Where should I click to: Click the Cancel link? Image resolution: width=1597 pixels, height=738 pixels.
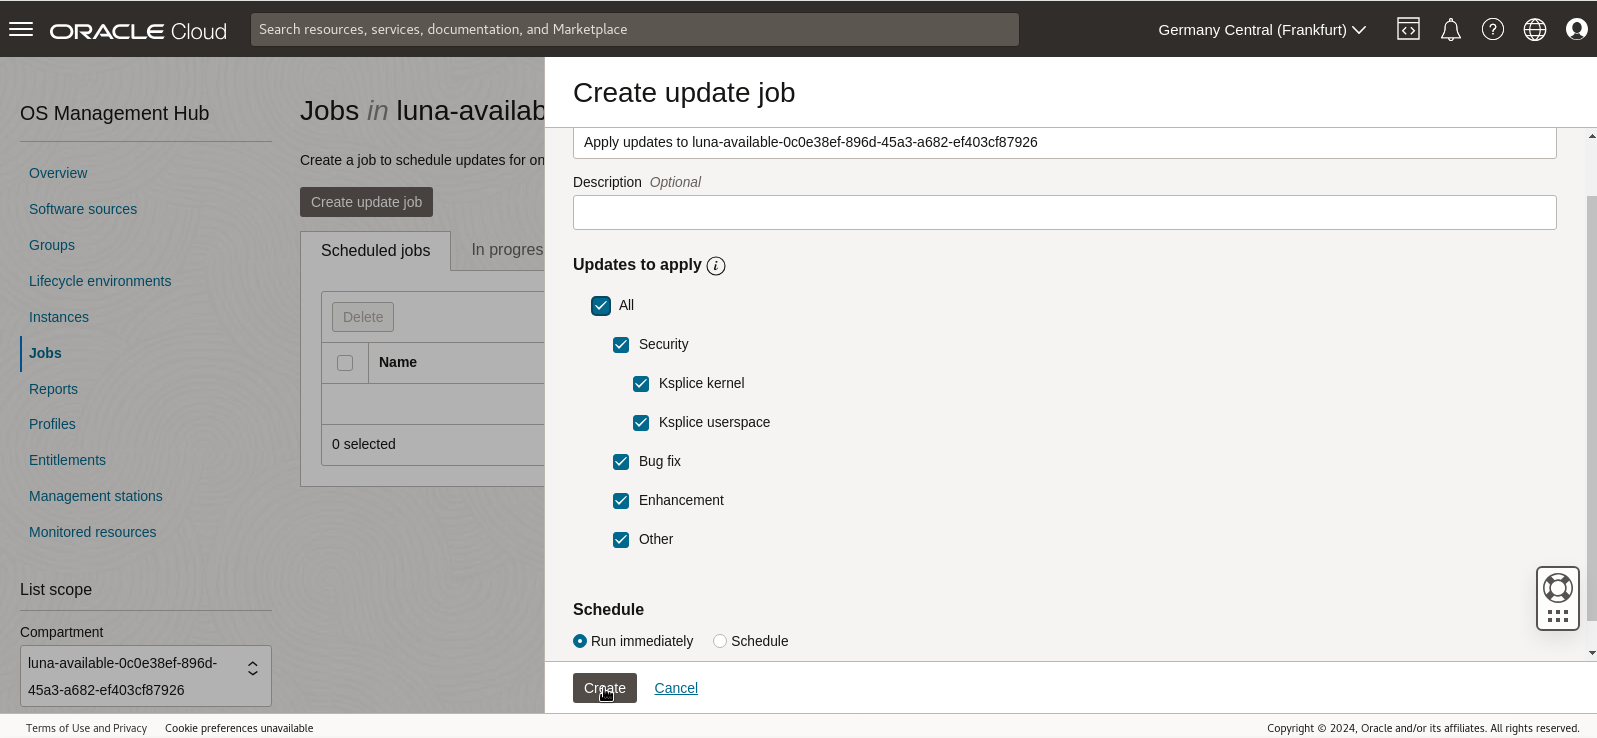(676, 688)
